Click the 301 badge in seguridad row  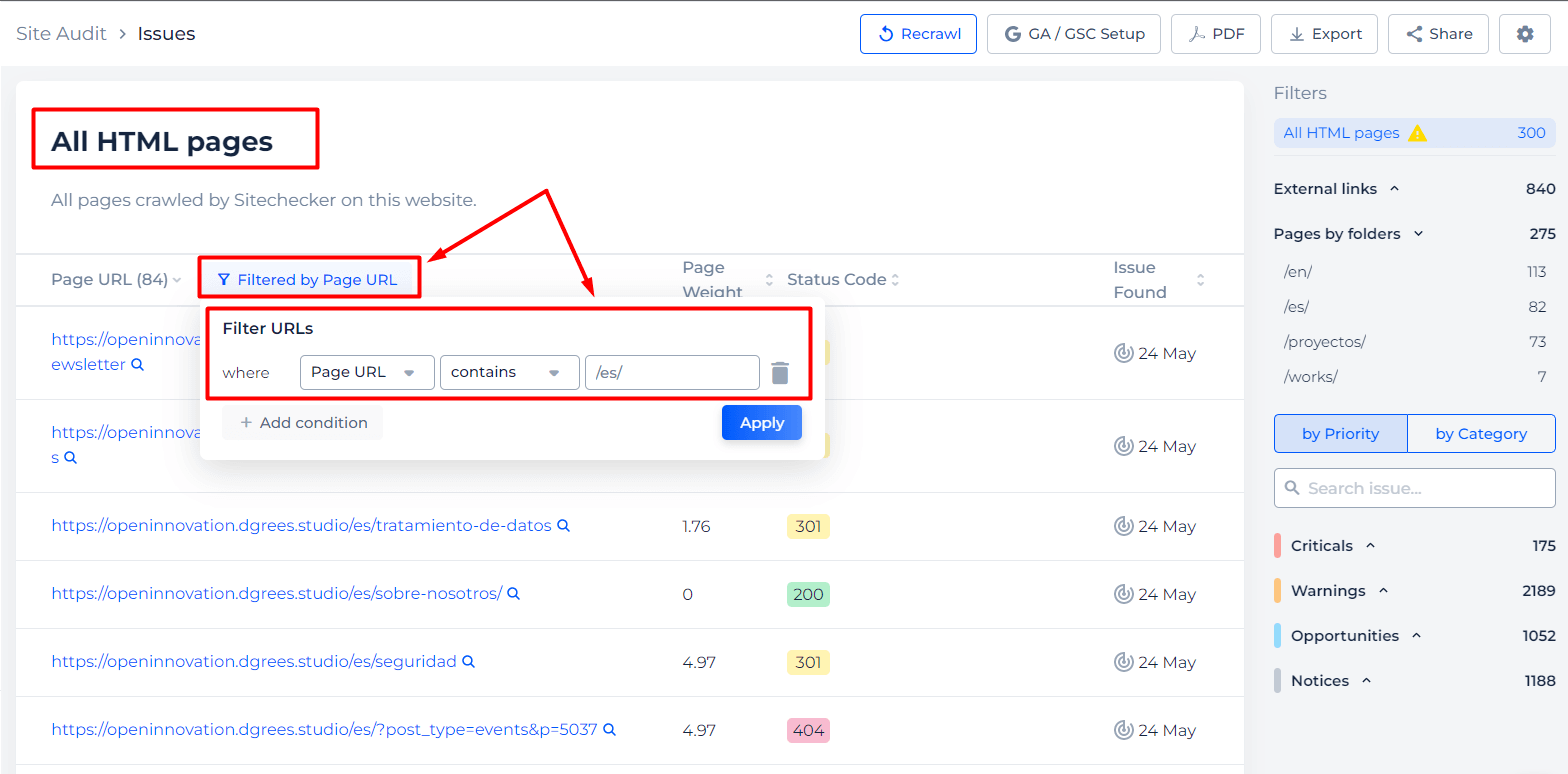[x=808, y=662]
